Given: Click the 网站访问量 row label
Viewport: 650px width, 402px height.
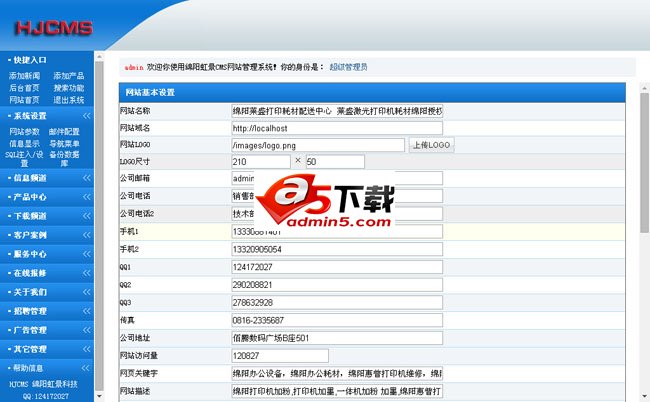Looking at the screenshot, I should [139, 356].
